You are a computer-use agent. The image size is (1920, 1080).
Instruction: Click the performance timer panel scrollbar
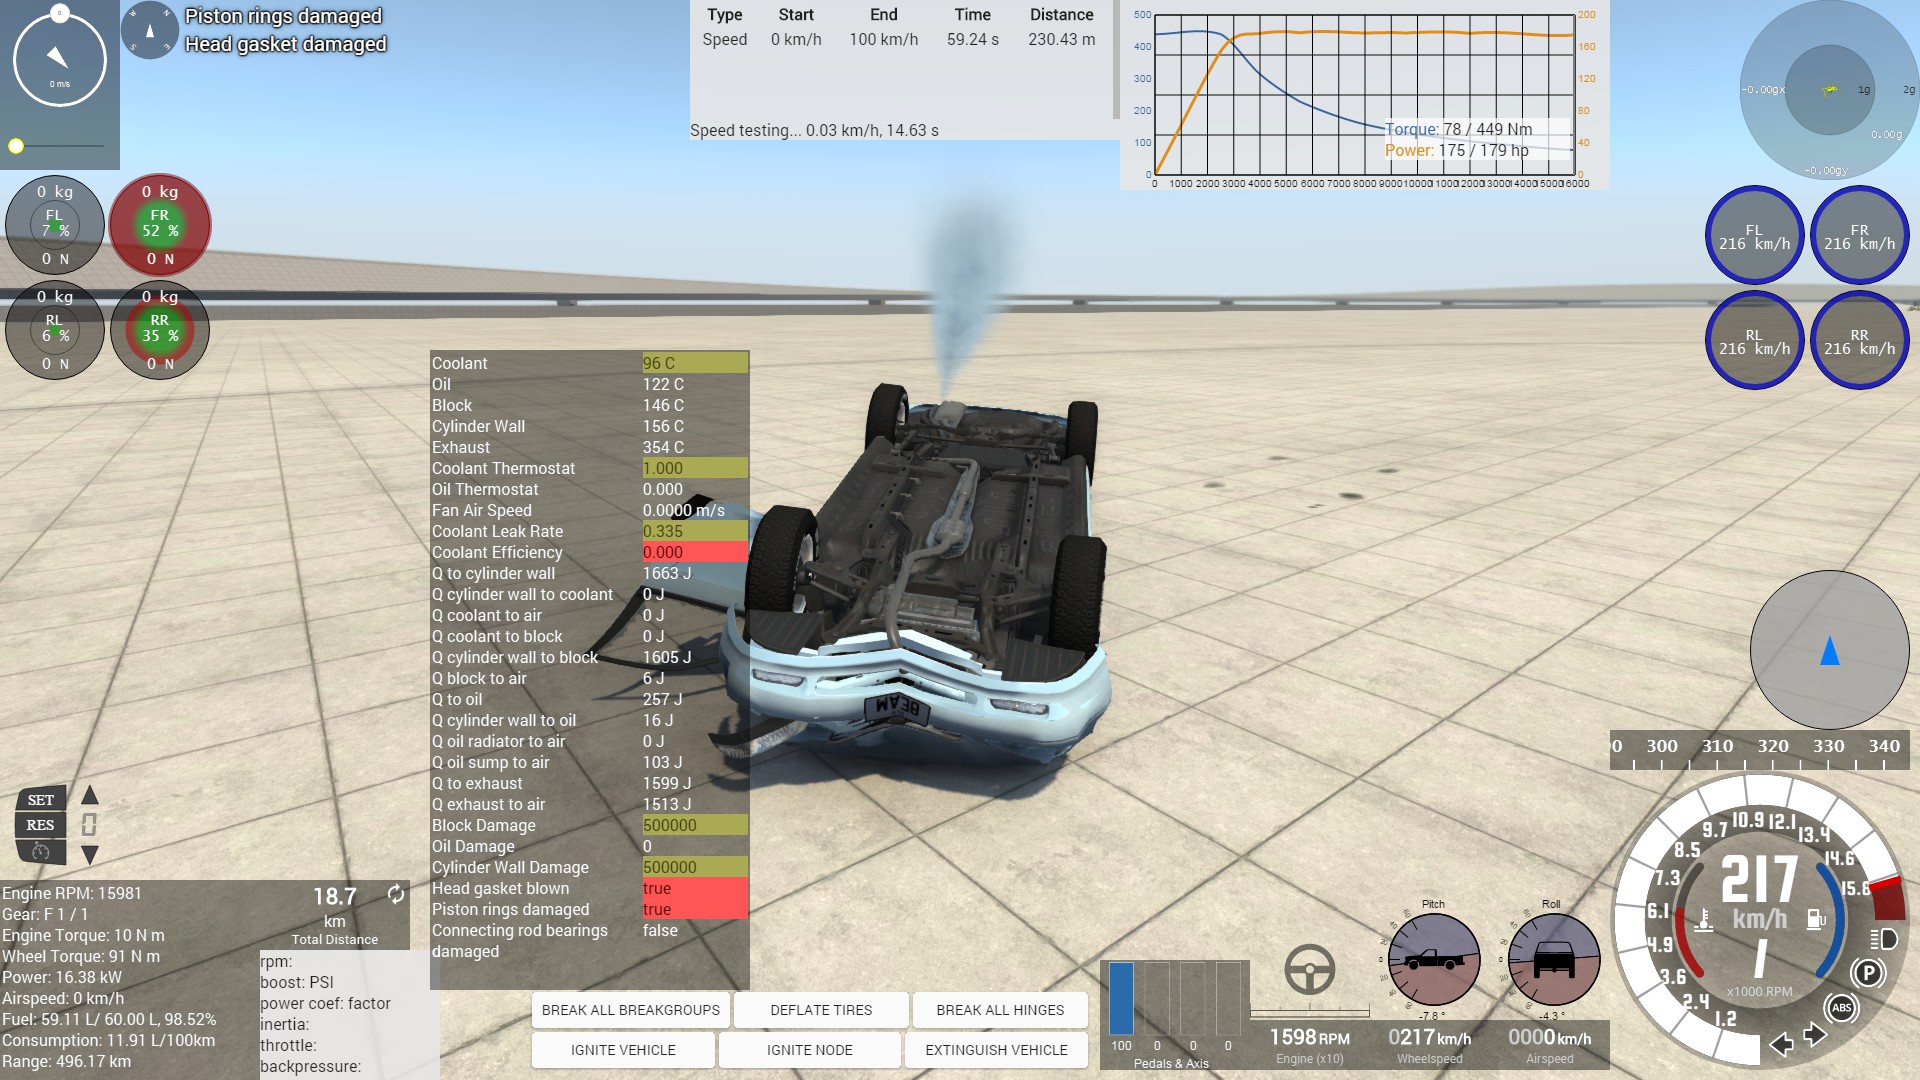[1116, 60]
